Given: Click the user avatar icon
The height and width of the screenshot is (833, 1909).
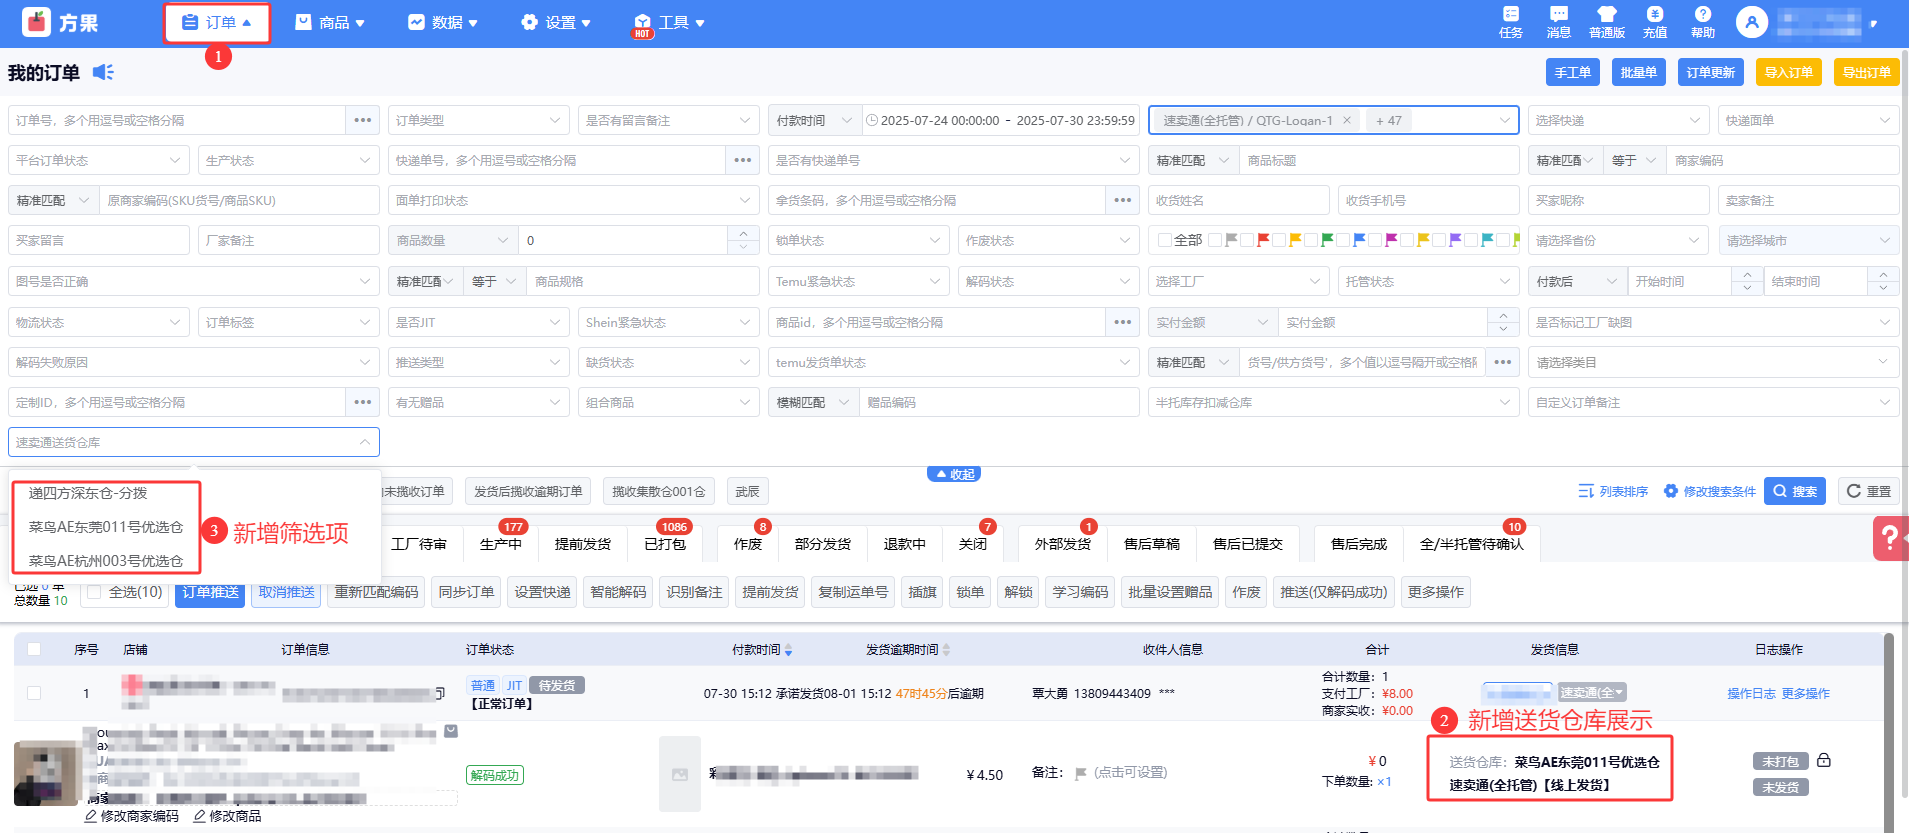Looking at the screenshot, I should coord(1751,22).
